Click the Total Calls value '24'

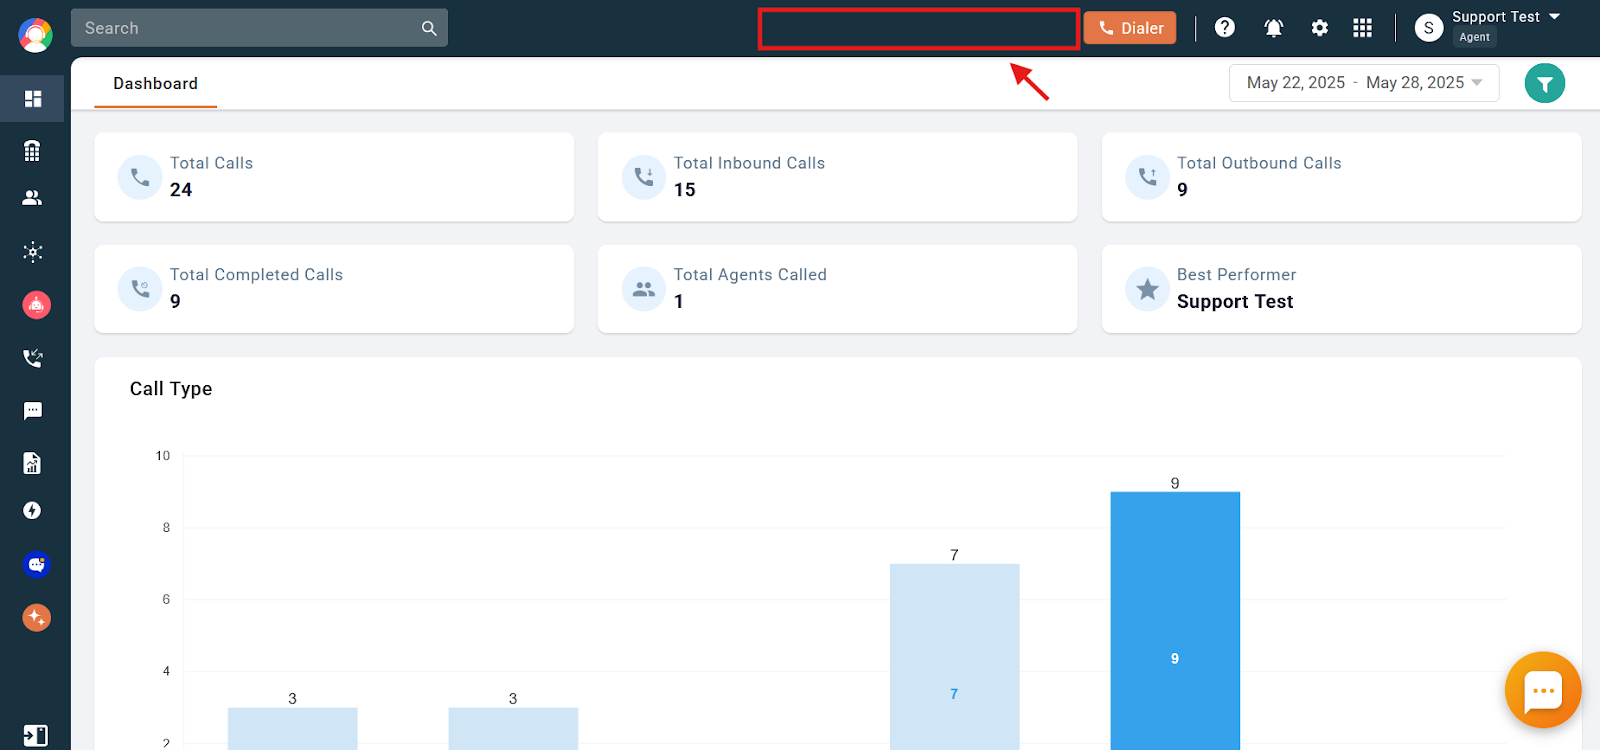tap(181, 190)
